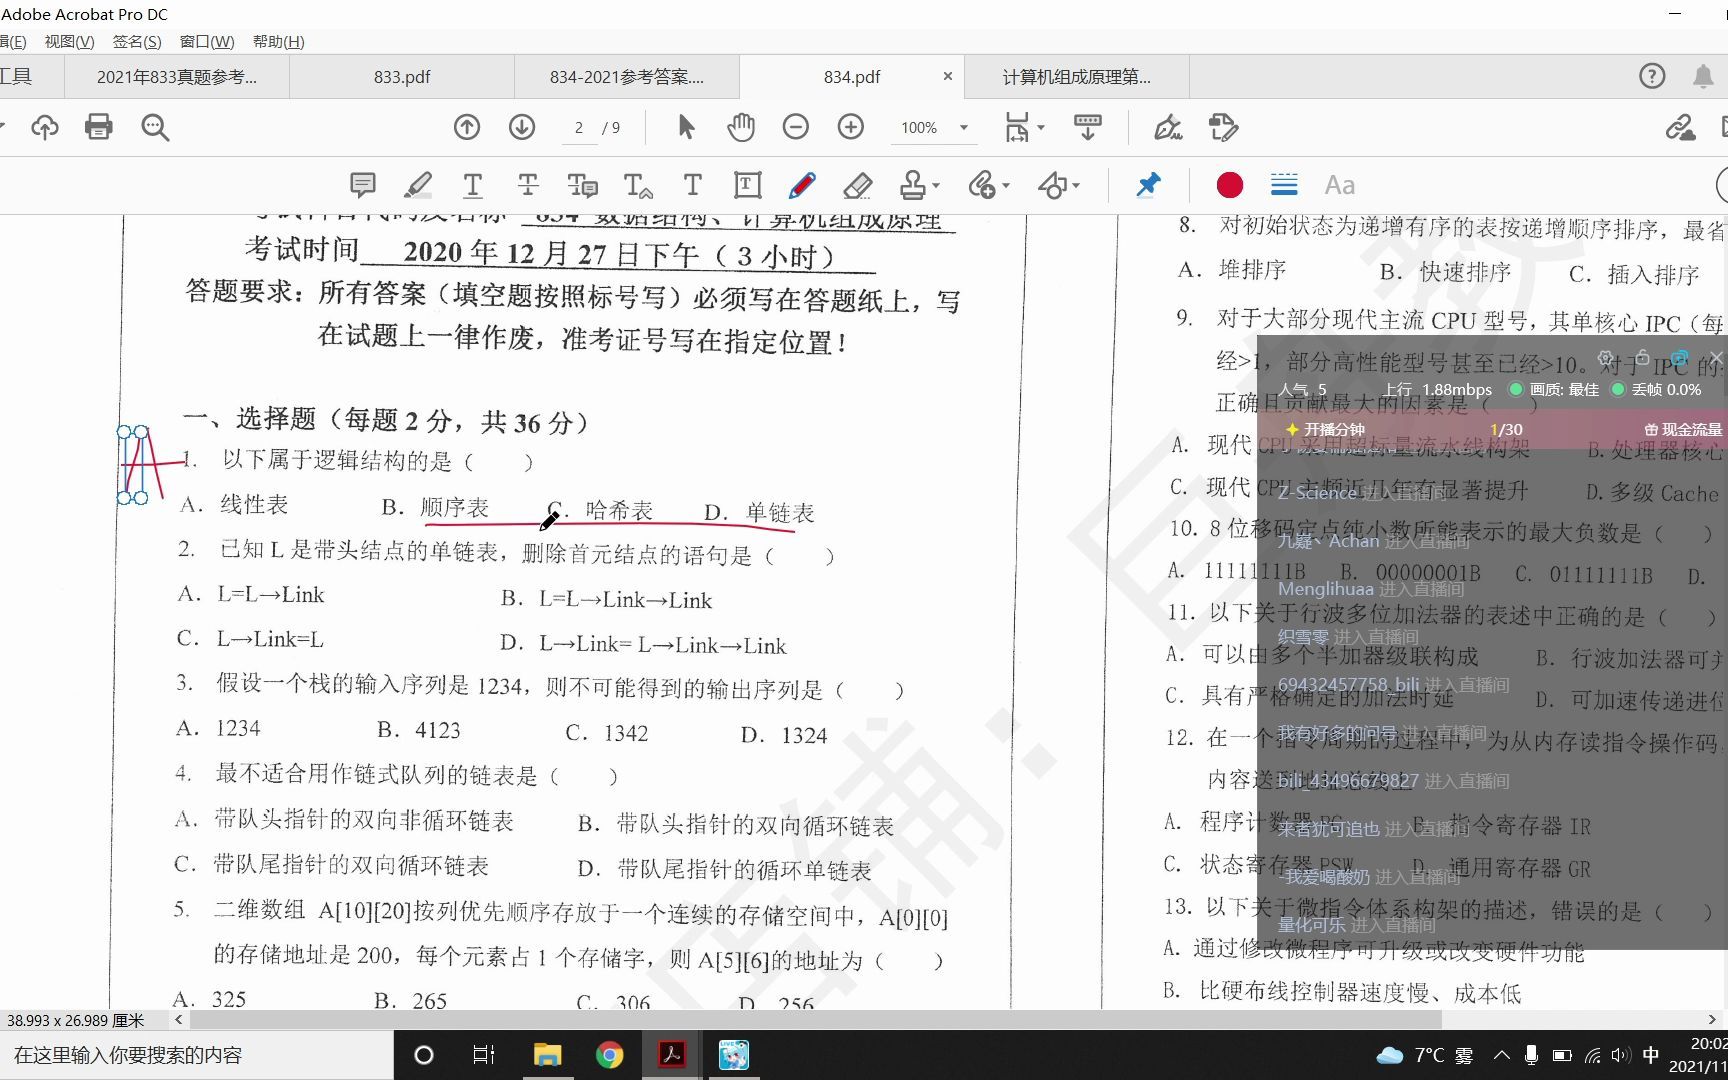Open the line thickness options
Viewport: 1728px width, 1080px height.
pos(1284,185)
